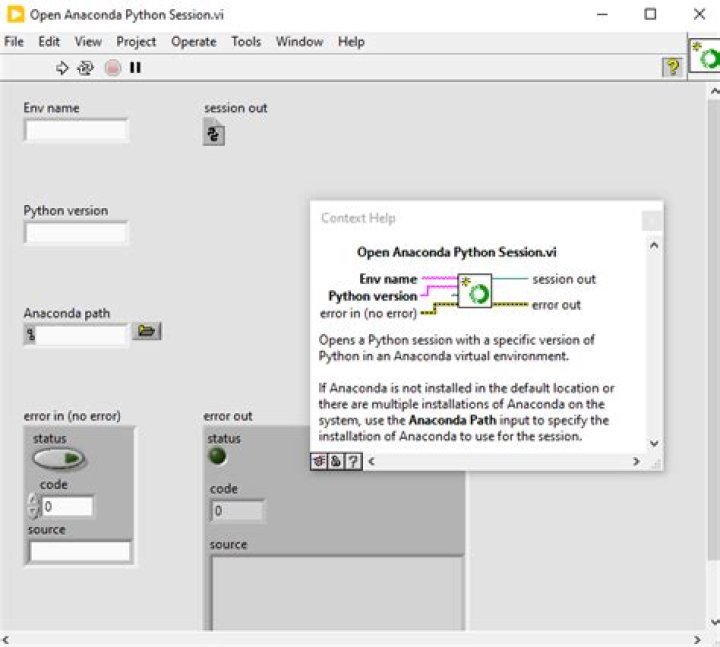Viewport: 720px width, 647px height.
Task: Click the error out status LED indicator
Action: point(217,456)
